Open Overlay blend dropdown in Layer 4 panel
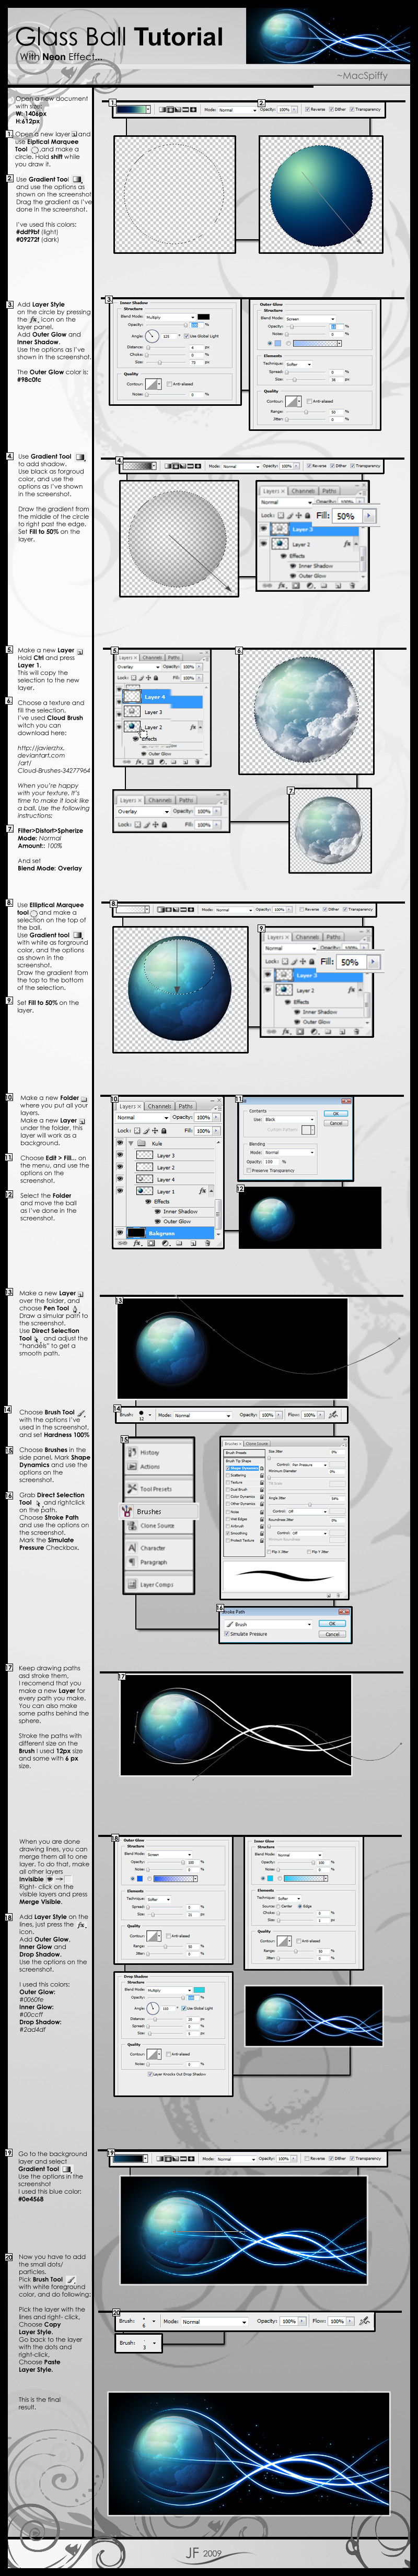This screenshot has width=418, height=2576. coord(138,667)
